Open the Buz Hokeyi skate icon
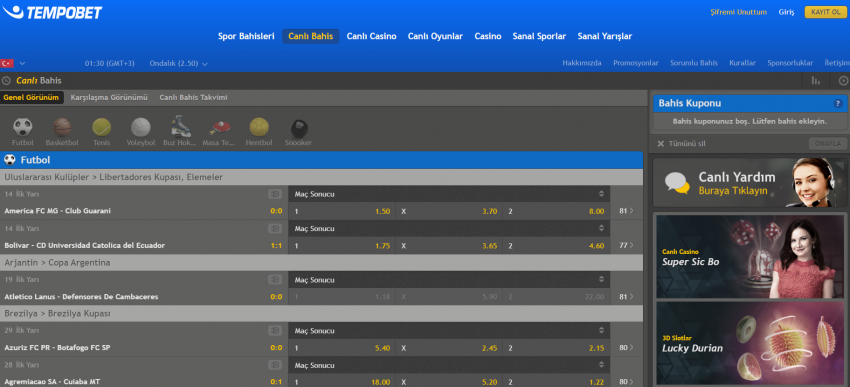Image resolution: width=850 pixels, height=387 pixels. pyautogui.click(x=181, y=126)
